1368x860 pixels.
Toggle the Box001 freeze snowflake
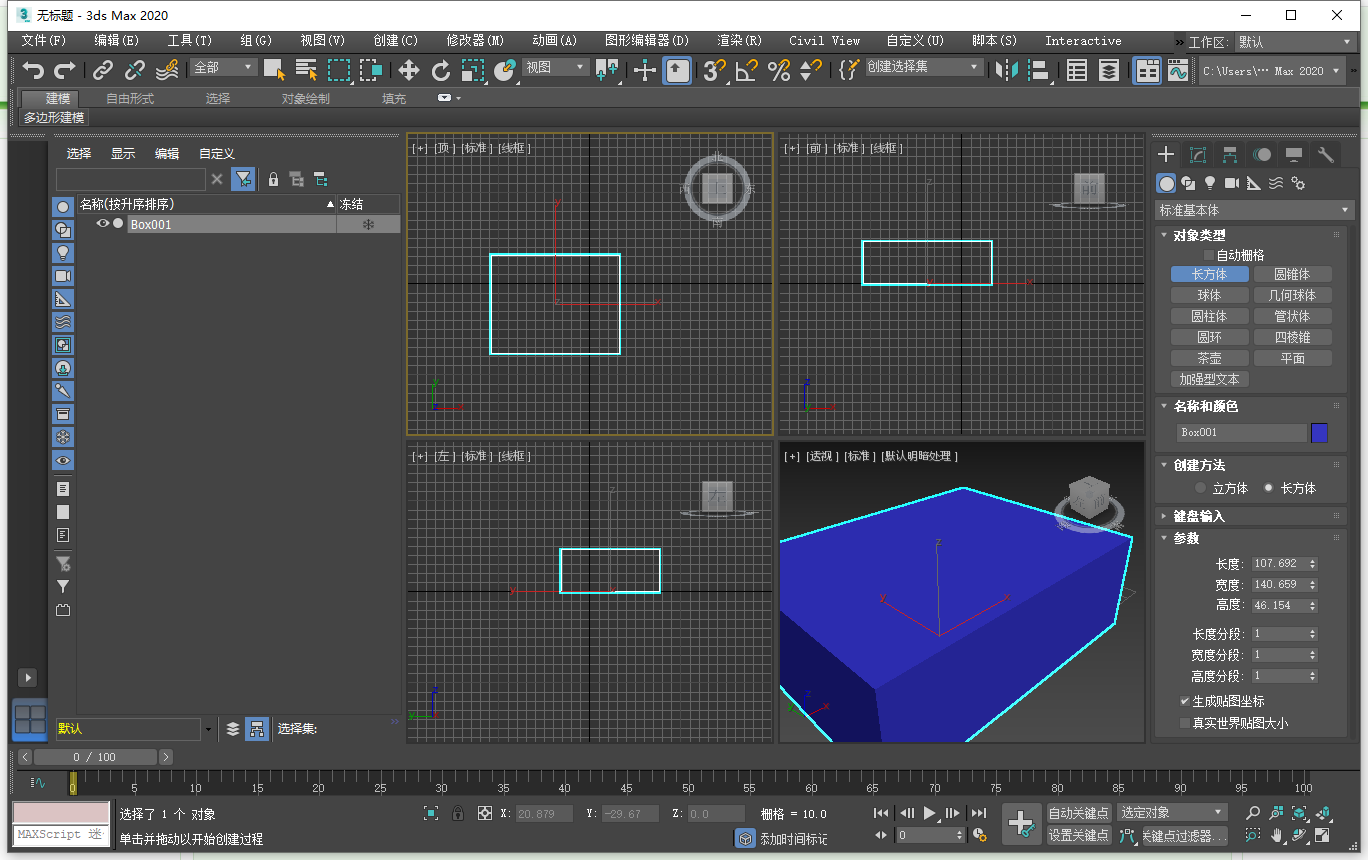coord(368,224)
